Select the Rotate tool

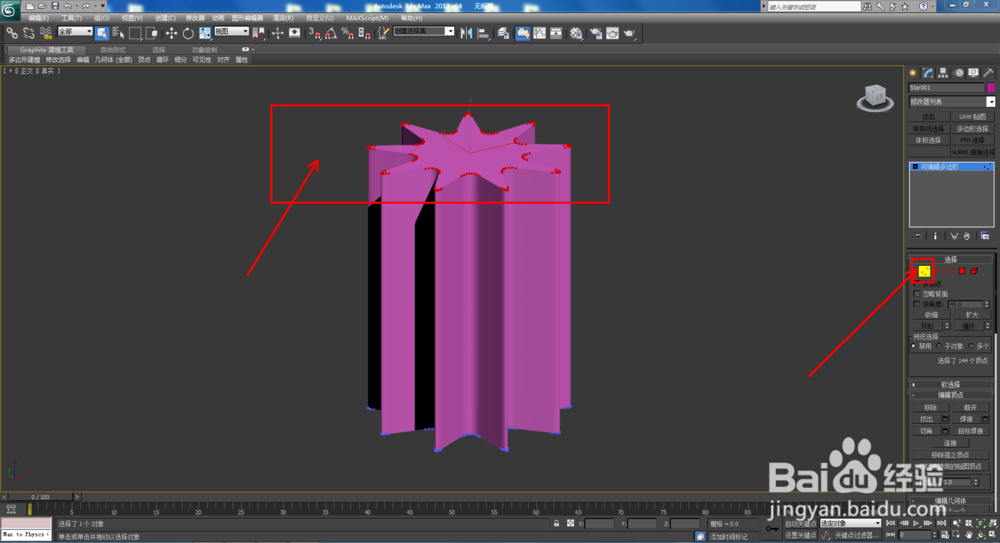point(188,33)
